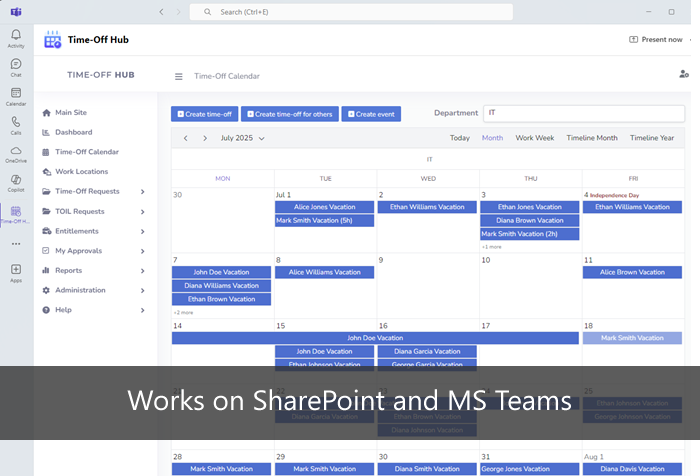Expand Reports submenu chevron
The width and height of the screenshot is (700, 476).
point(142,271)
